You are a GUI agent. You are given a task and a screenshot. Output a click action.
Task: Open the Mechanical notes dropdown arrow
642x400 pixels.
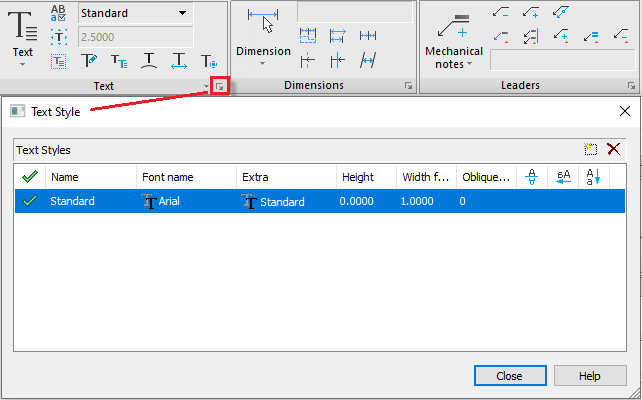coord(469,64)
